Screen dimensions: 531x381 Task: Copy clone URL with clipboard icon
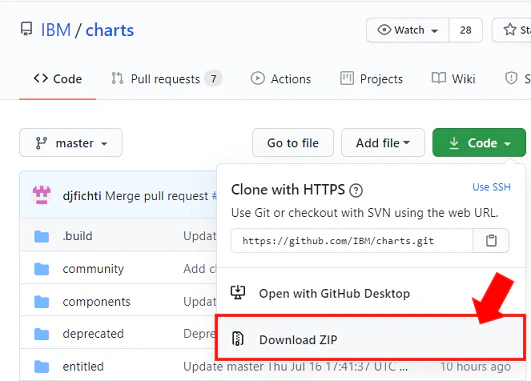[x=491, y=241]
